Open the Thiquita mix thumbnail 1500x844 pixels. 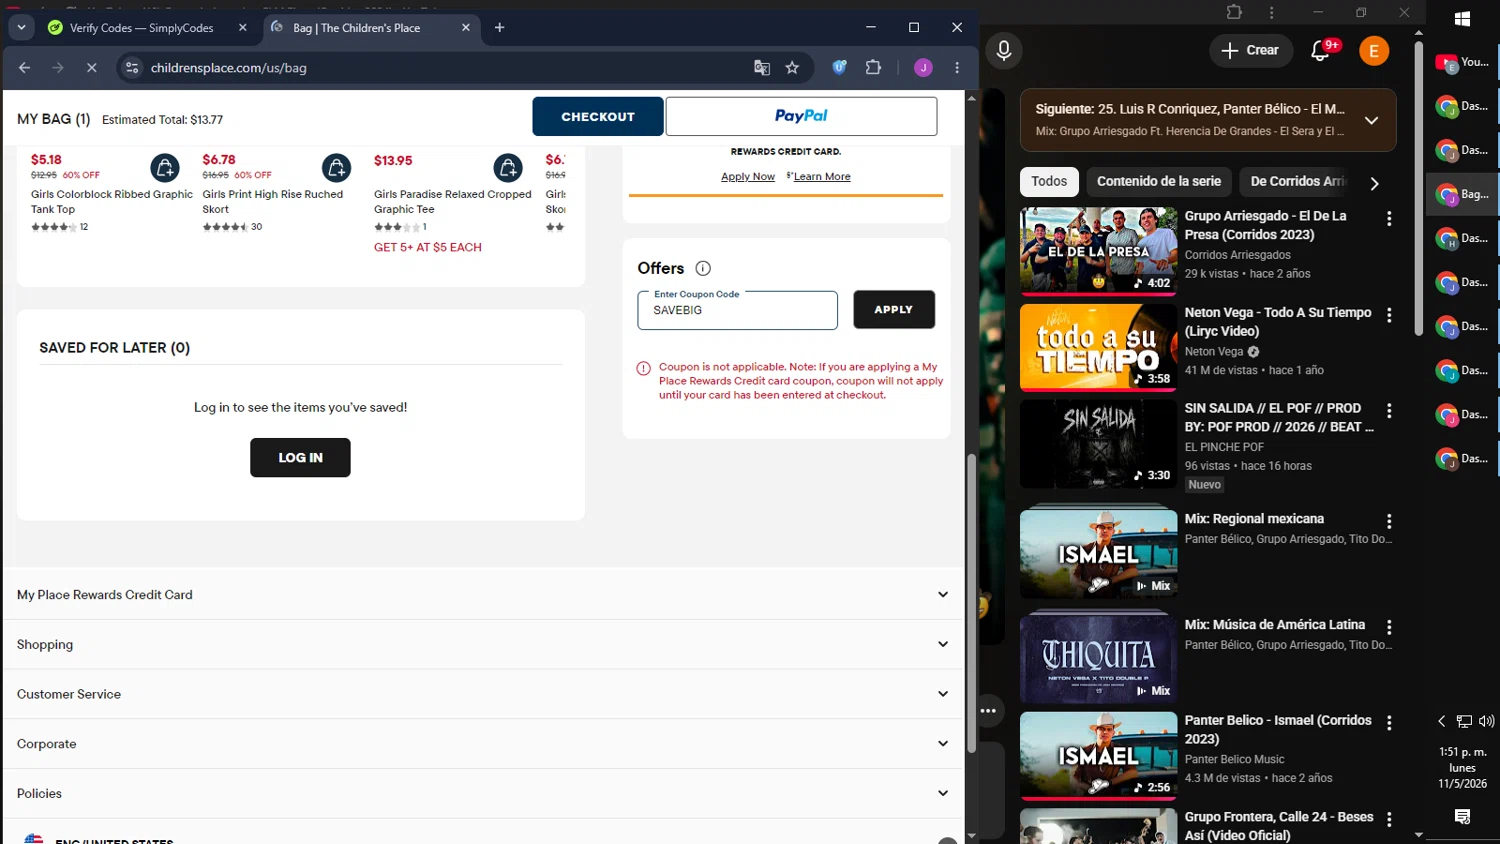(x=1098, y=659)
